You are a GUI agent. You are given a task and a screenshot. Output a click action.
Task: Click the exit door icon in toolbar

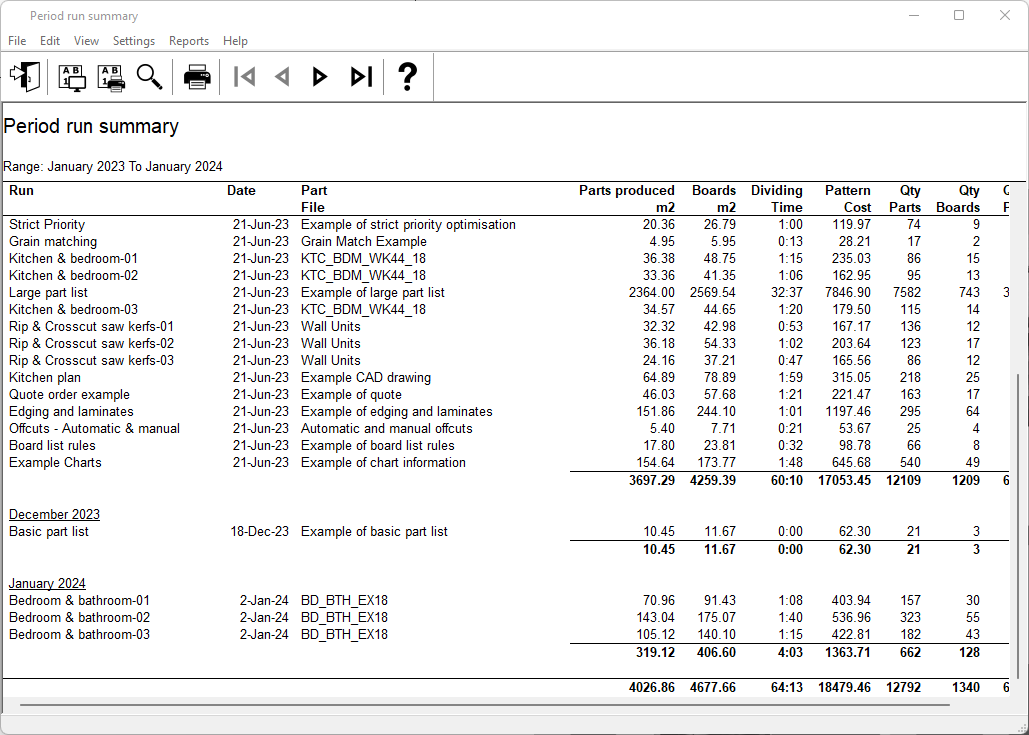pyautogui.click(x=25, y=77)
